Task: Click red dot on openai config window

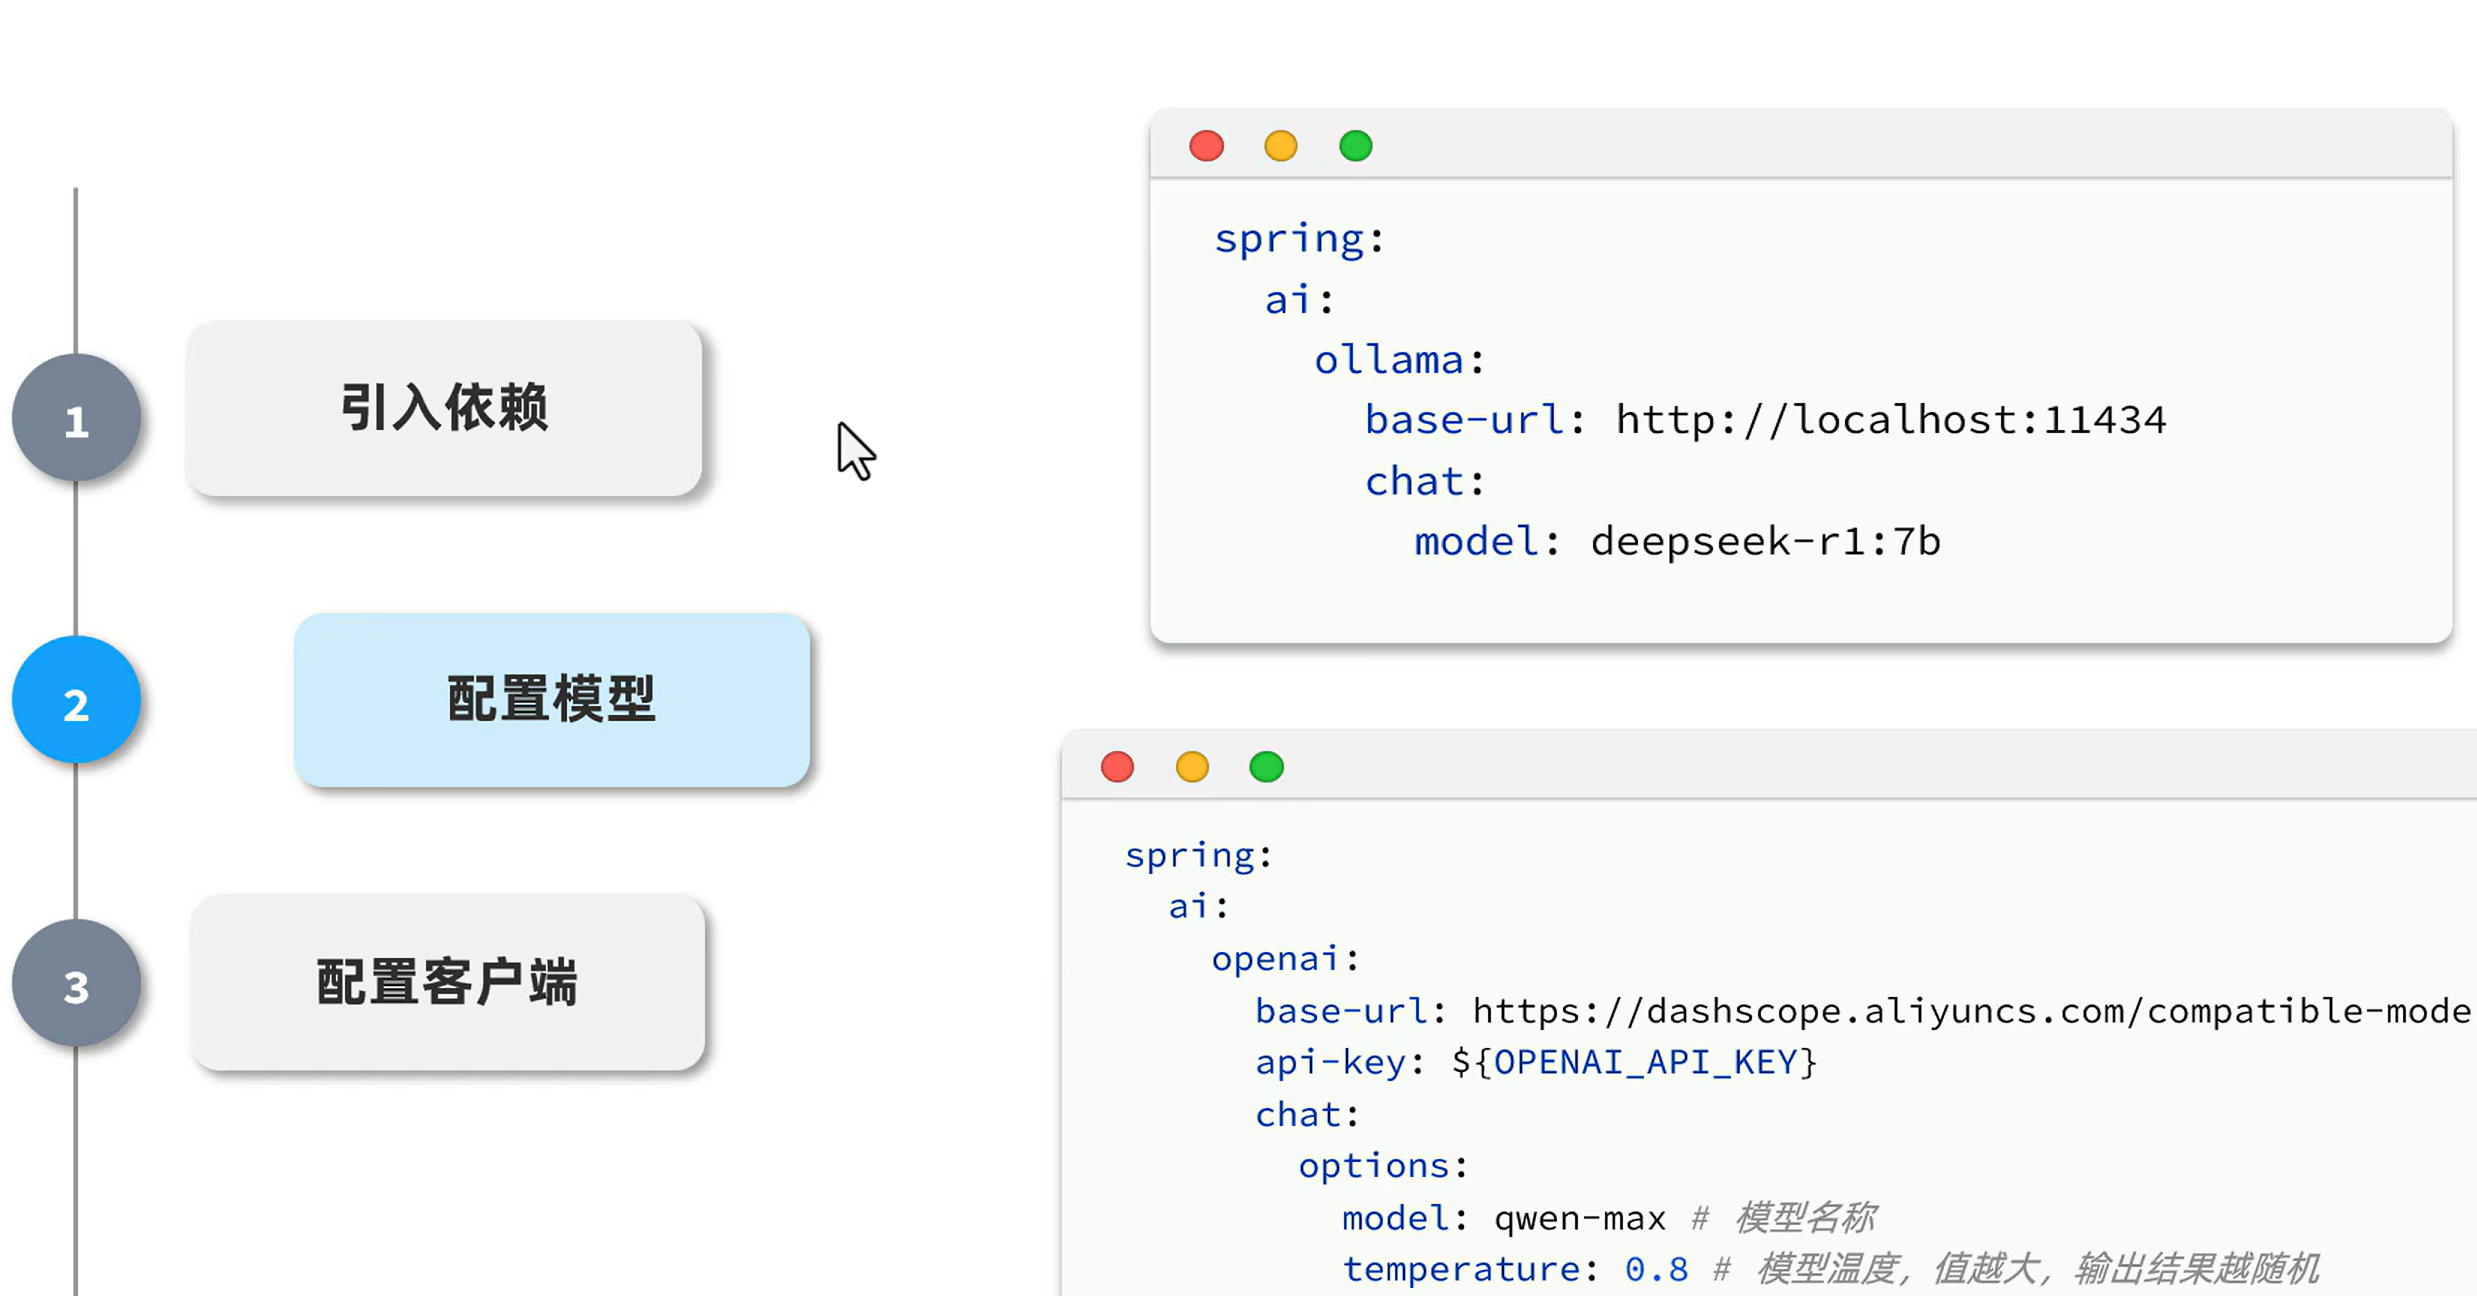Action: (x=1117, y=767)
